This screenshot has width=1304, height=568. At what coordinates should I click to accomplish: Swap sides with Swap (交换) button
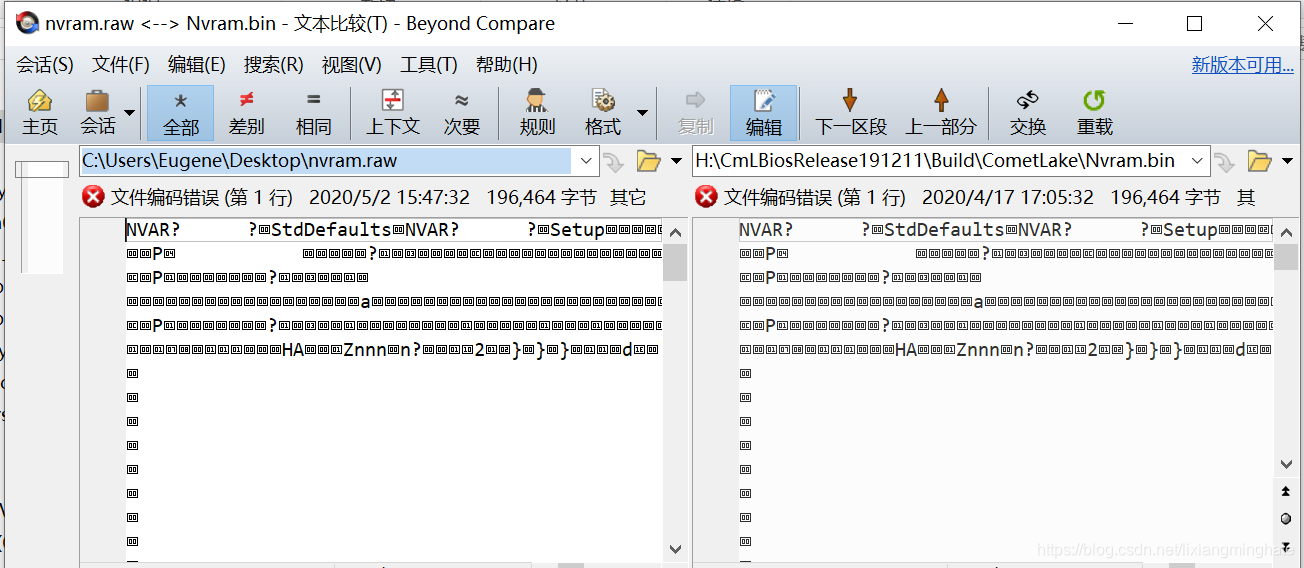coord(1028,113)
